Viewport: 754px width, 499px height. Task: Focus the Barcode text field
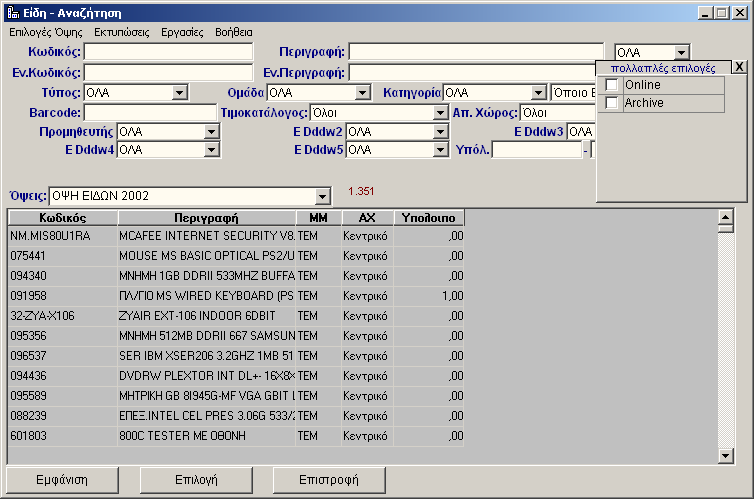click(x=150, y=112)
